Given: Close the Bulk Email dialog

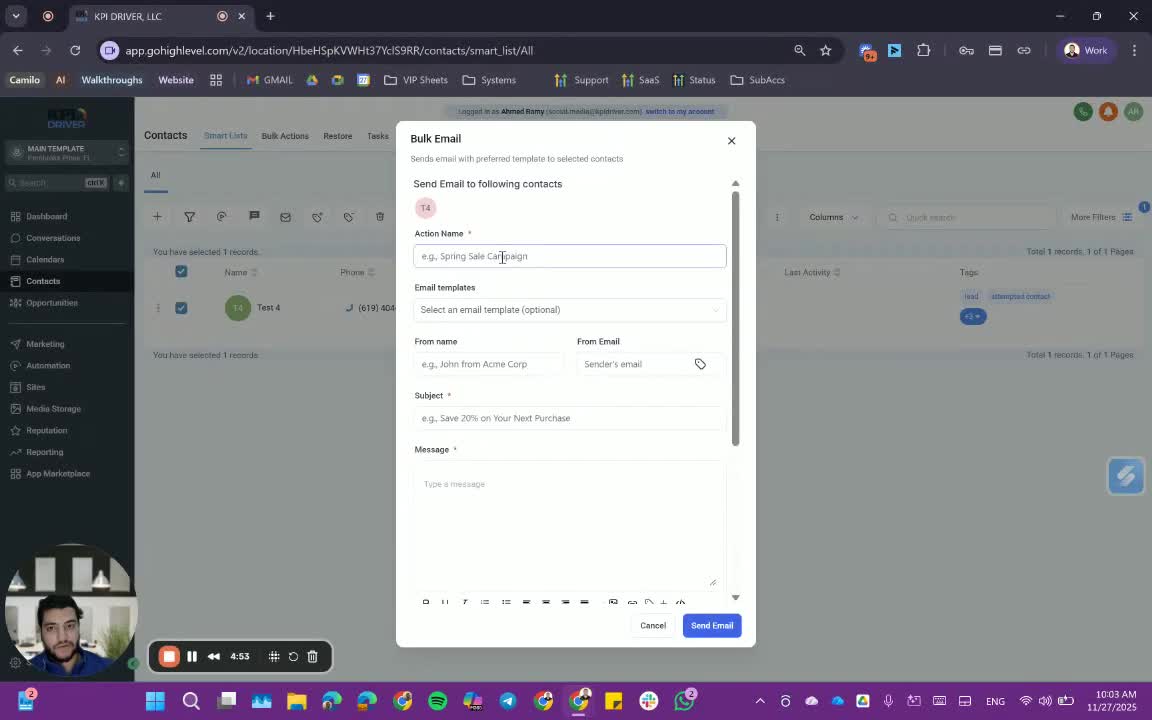Looking at the screenshot, I should [731, 140].
